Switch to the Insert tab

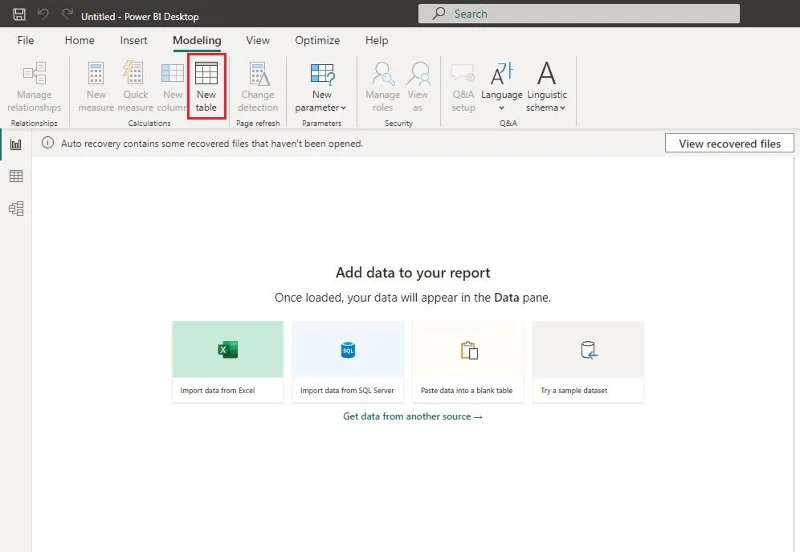[134, 40]
